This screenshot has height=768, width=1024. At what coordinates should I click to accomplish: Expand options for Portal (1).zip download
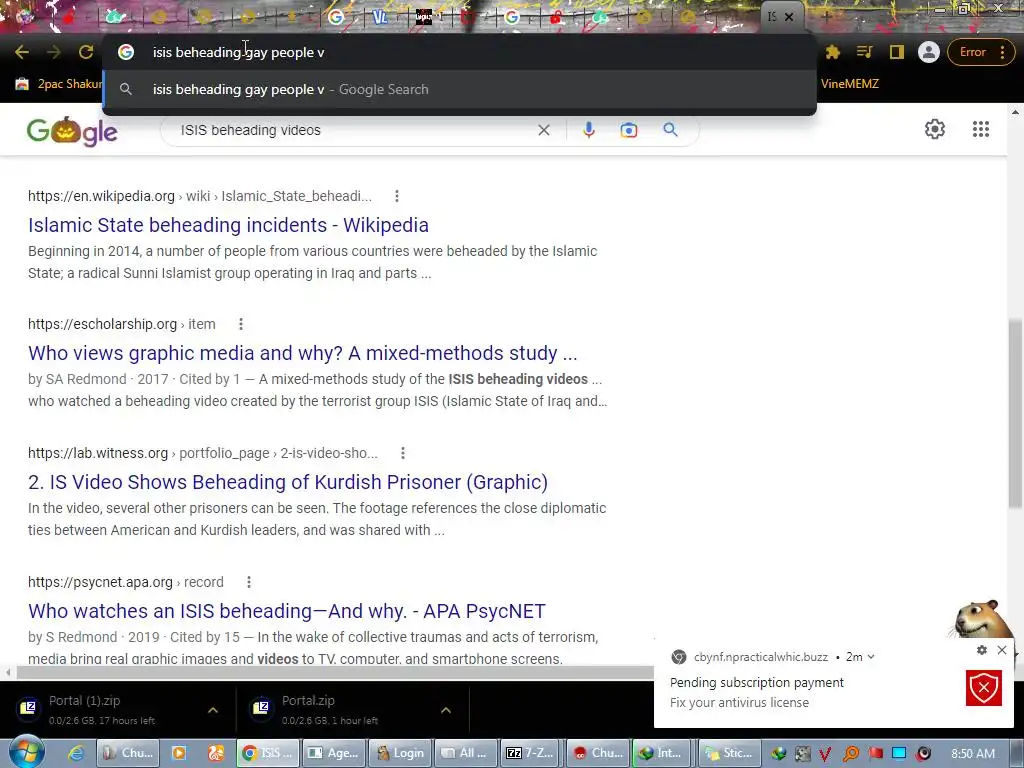click(x=213, y=710)
